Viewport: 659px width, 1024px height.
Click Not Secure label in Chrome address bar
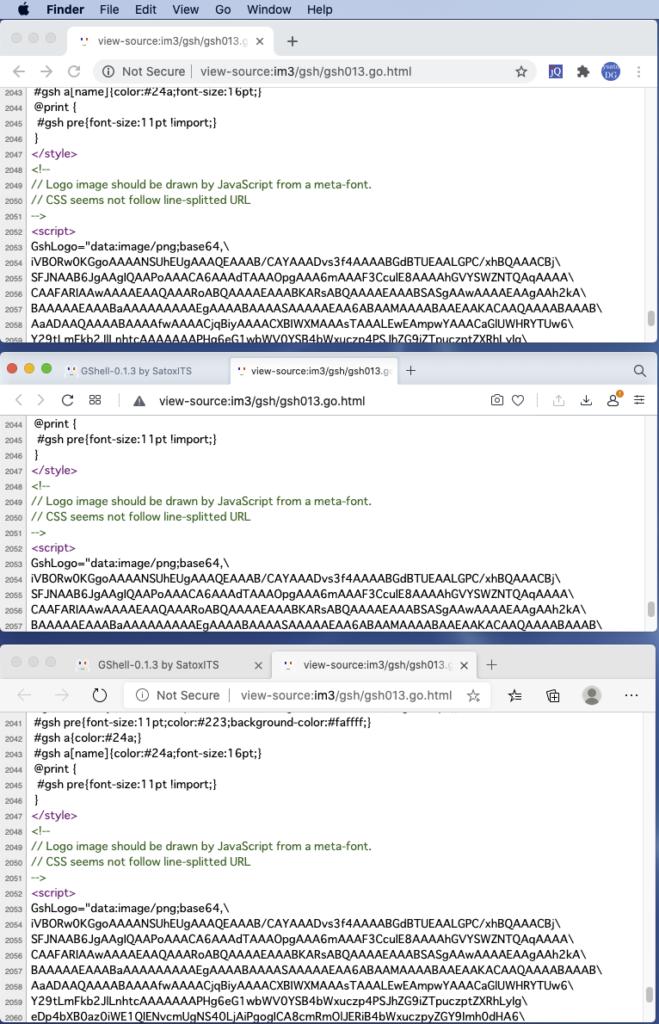click(153, 72)
